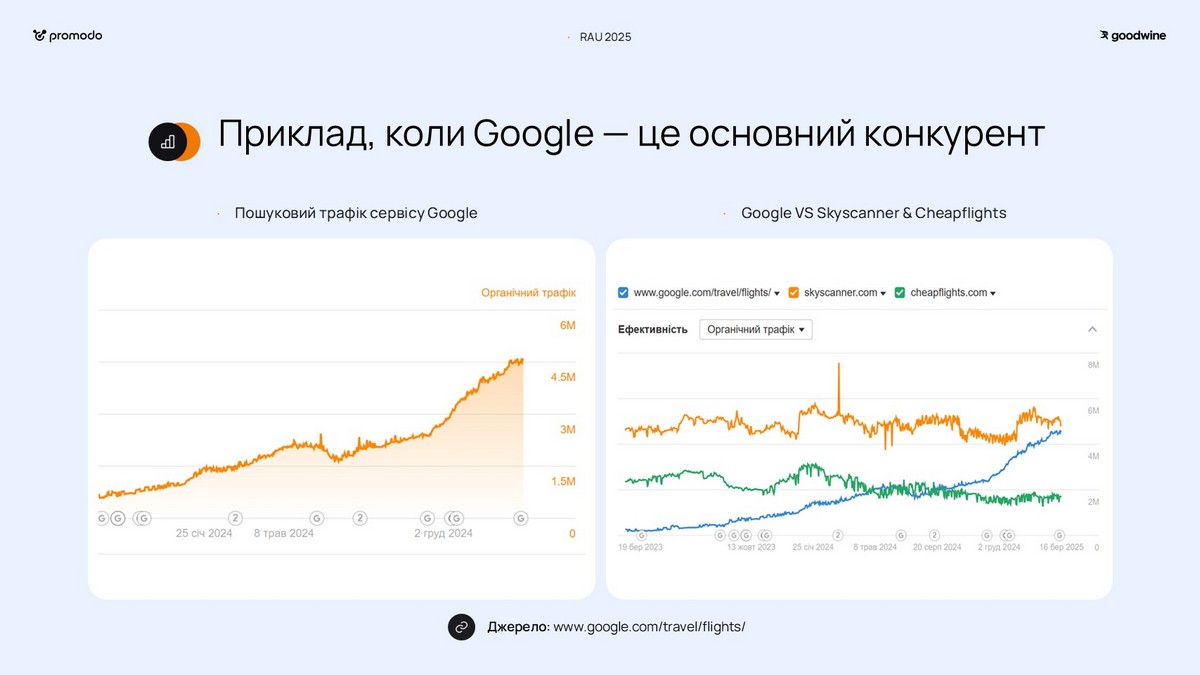This screenshot has height=675, width=1200.
Task: Toggle the cheapflights.com checkbox
Action: pyautogui.click(x=900, y=293)
